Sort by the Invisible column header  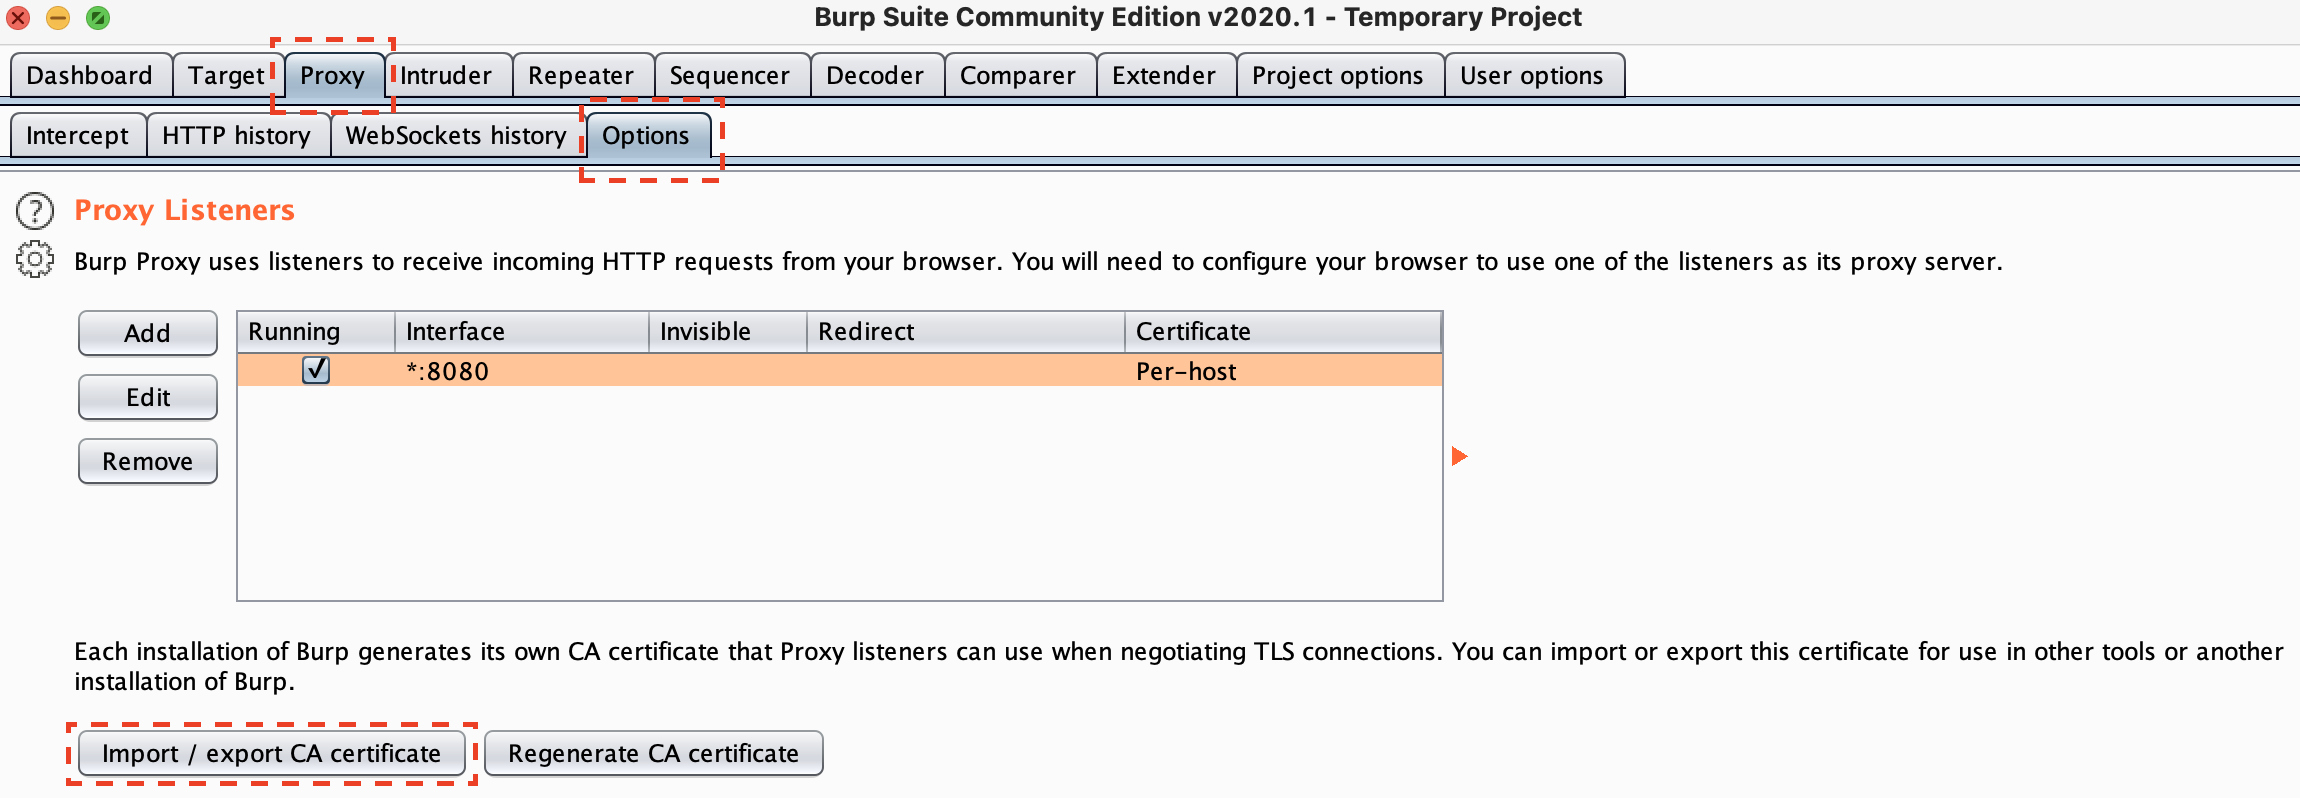coord(728,332)
